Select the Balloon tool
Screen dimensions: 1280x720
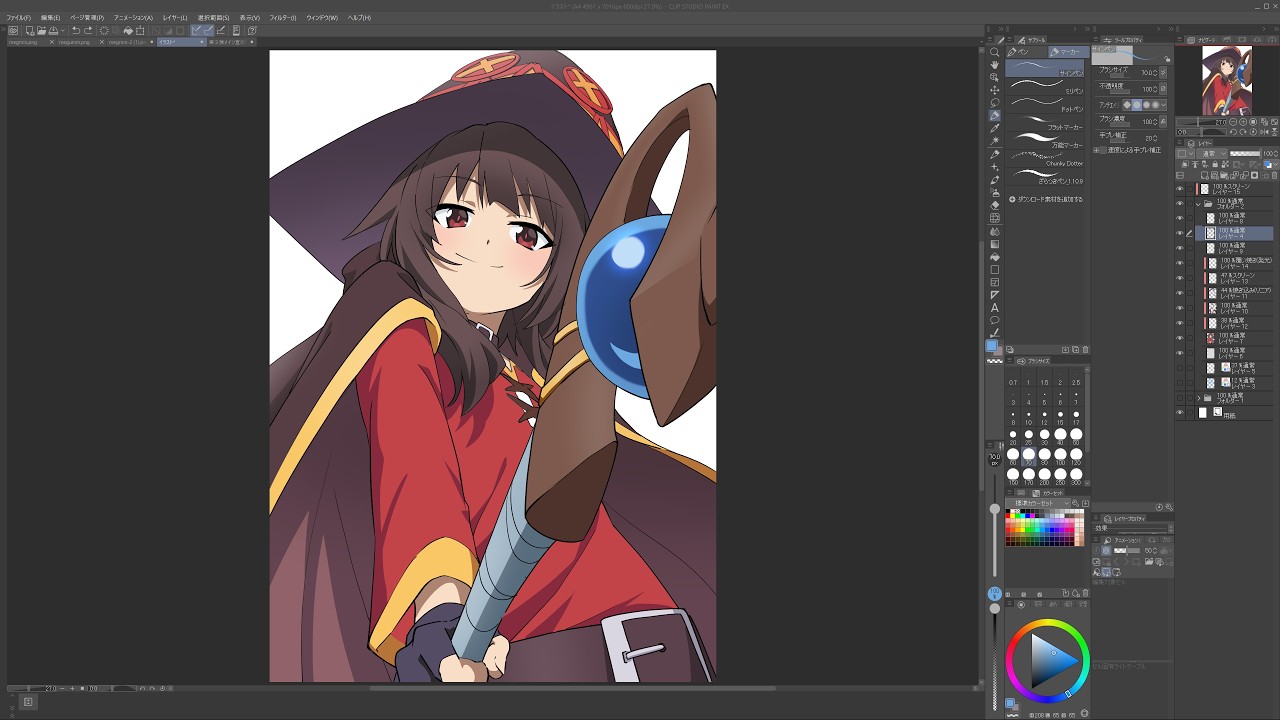[x=994, y=320]
